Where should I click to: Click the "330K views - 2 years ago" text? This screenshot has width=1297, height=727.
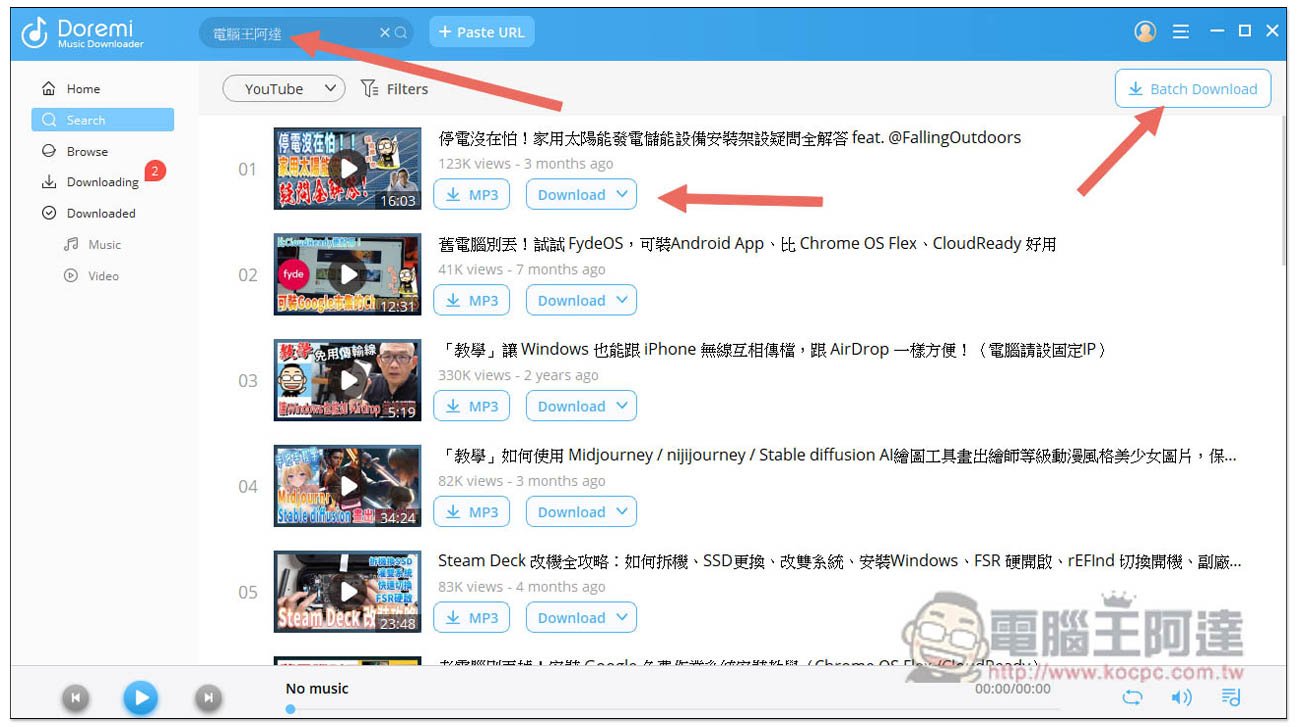click(518, 375)
